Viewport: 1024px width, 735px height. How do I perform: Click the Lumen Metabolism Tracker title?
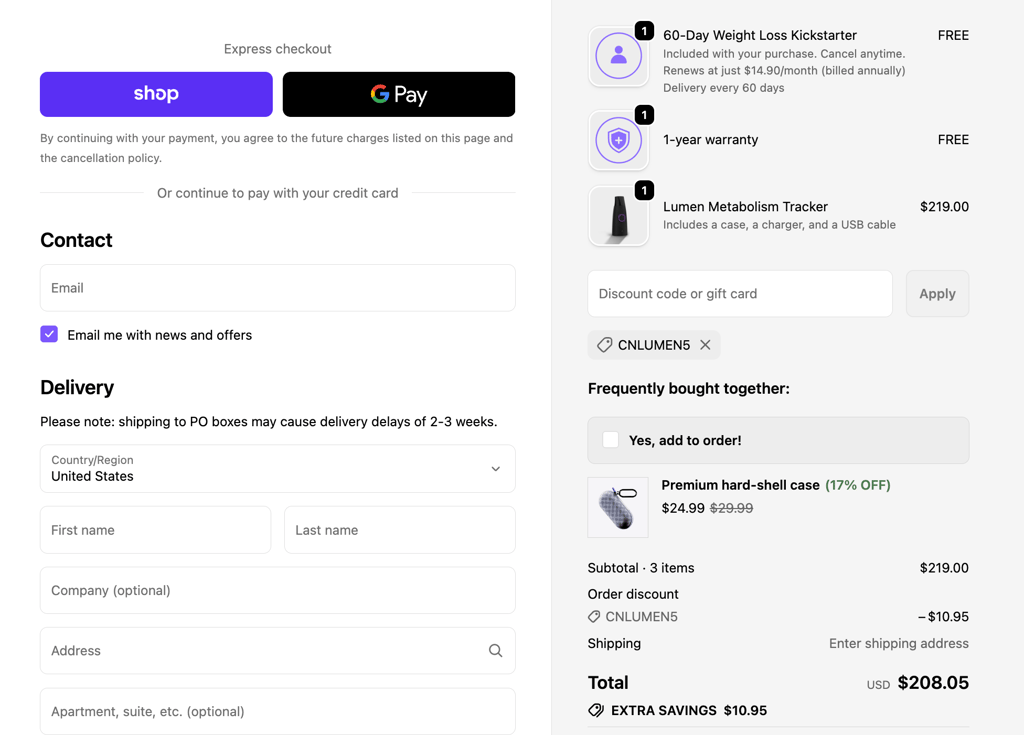pyautogui.click(x=745, y=206)
